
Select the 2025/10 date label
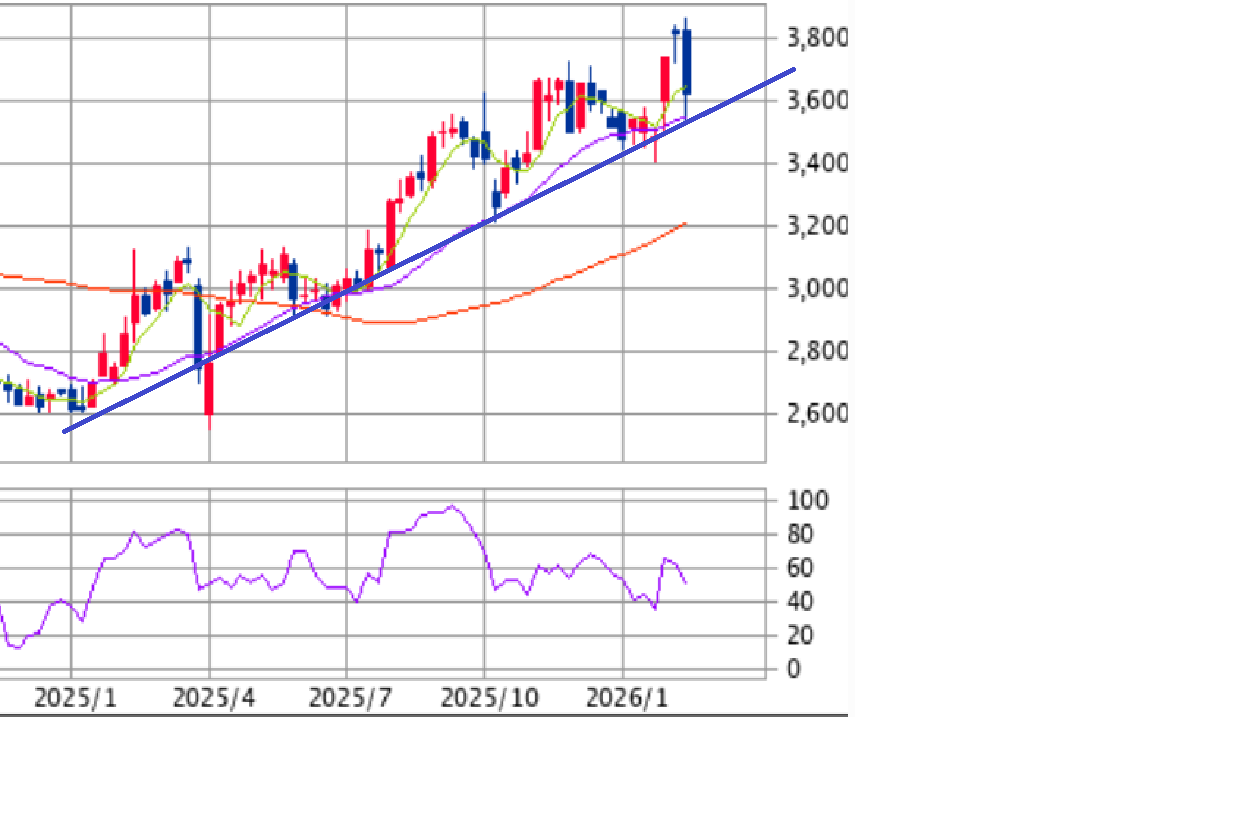[x=490, y=698]
